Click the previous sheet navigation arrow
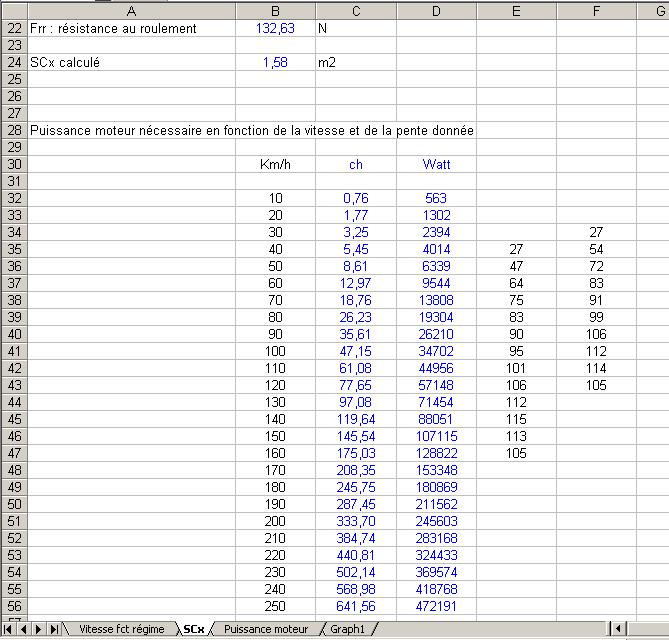 (x=24, y=630)
